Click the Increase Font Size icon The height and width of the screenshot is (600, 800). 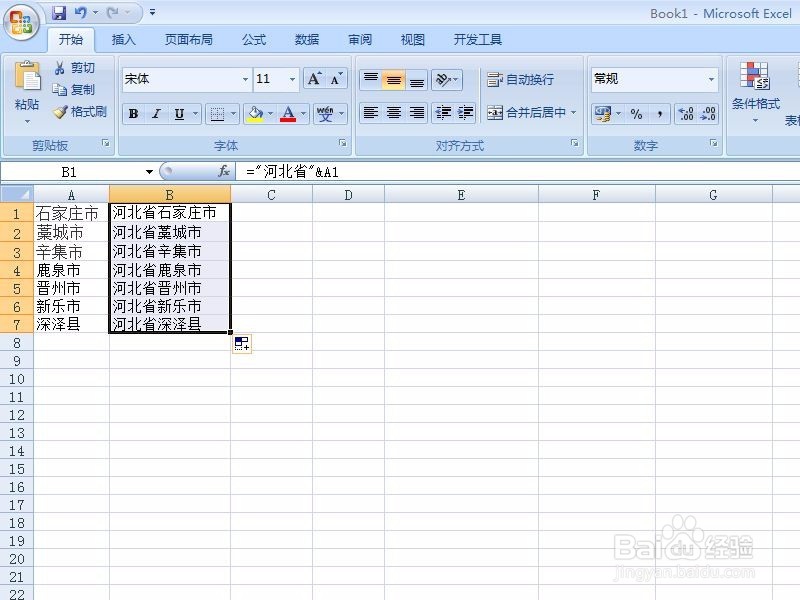pyautogui.click(x=313, y=78)
